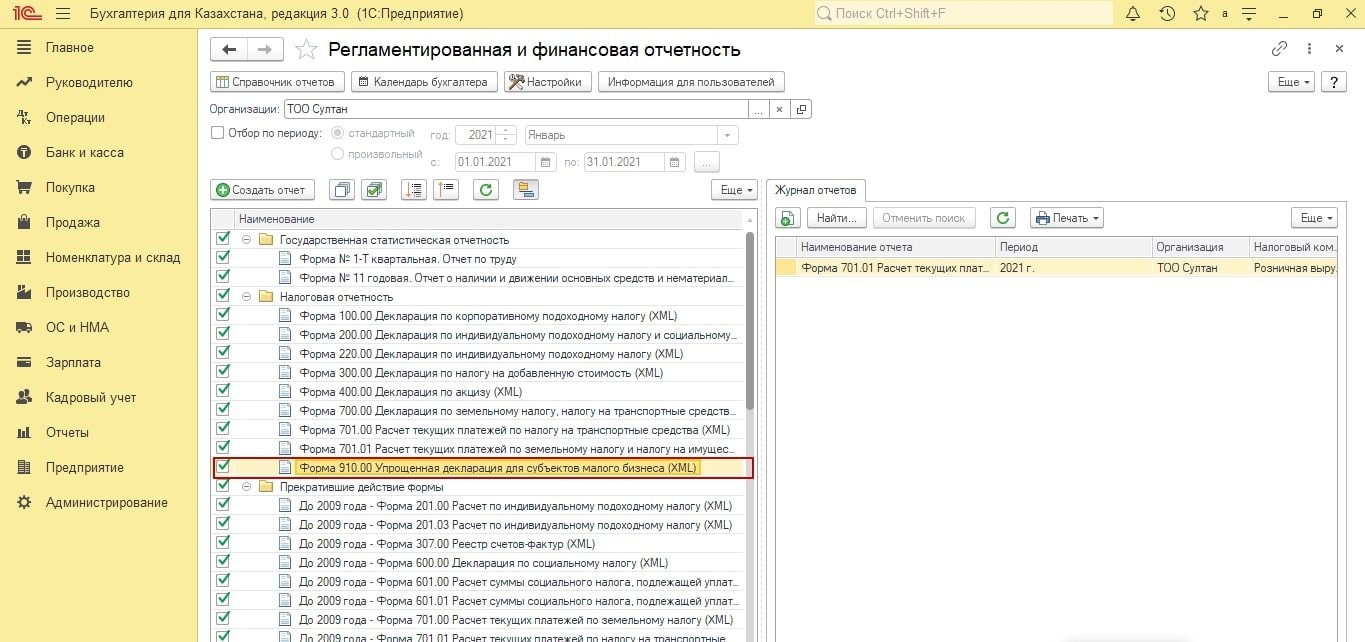Screen dimensions: 1365x642
Task: Click the Создать отчет button
Action: 262,190
